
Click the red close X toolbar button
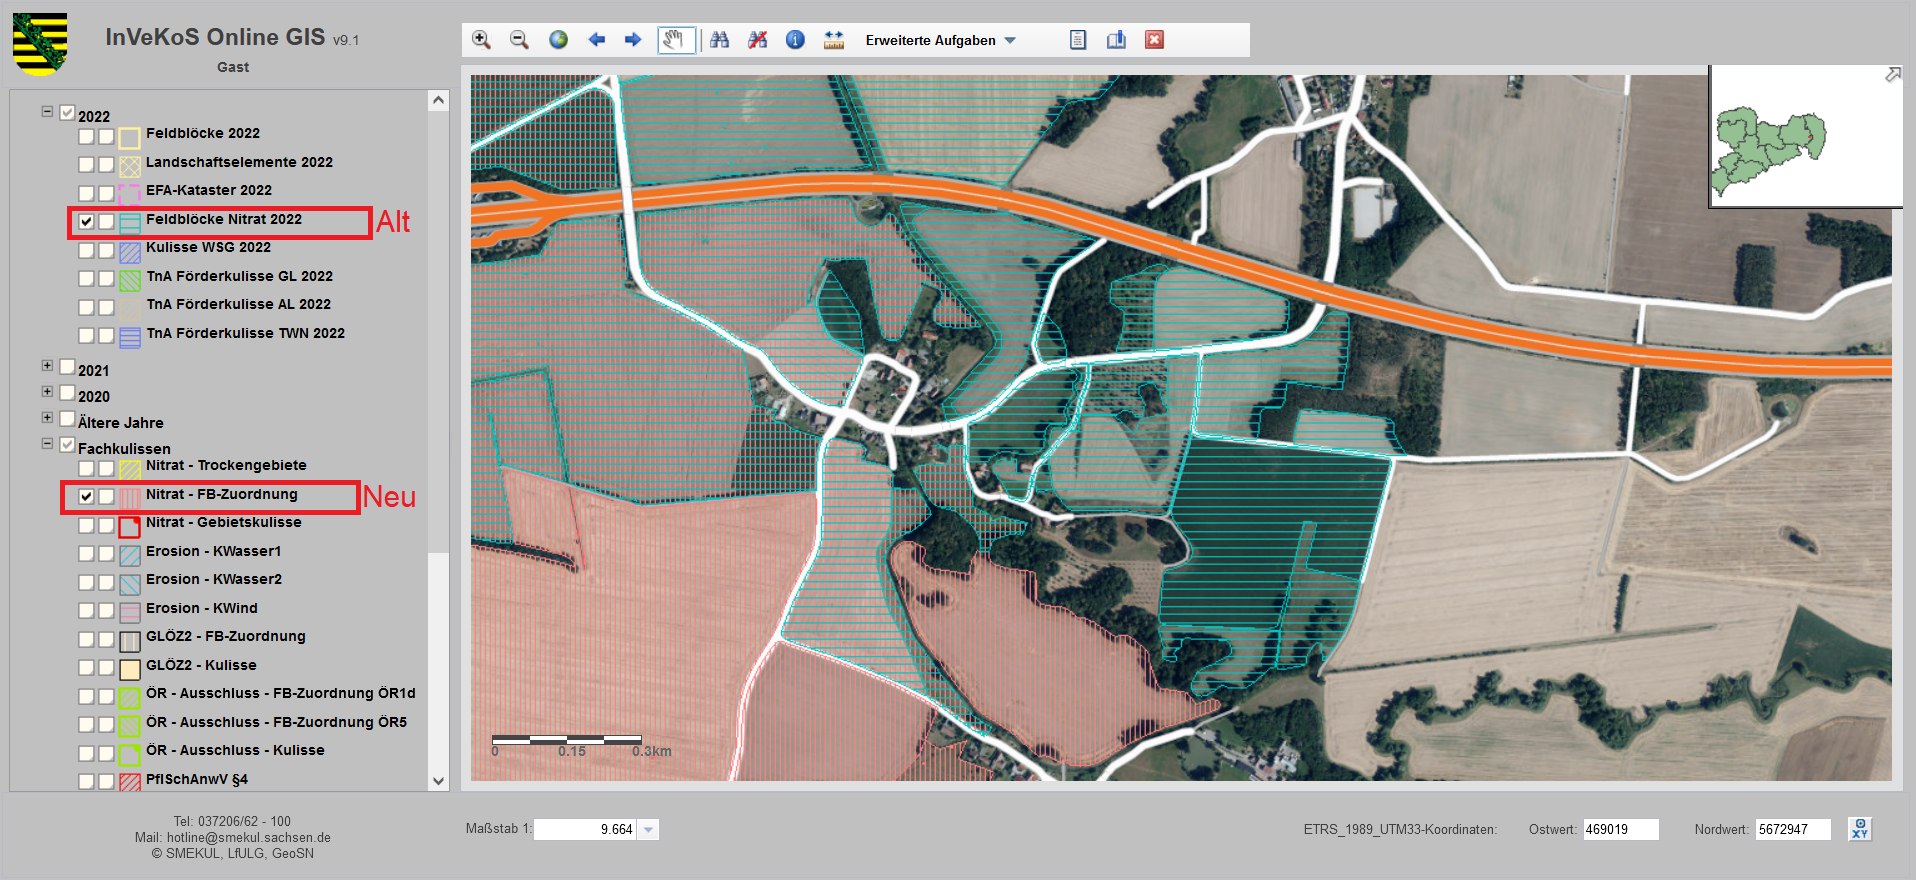[x=1154, y=40]
